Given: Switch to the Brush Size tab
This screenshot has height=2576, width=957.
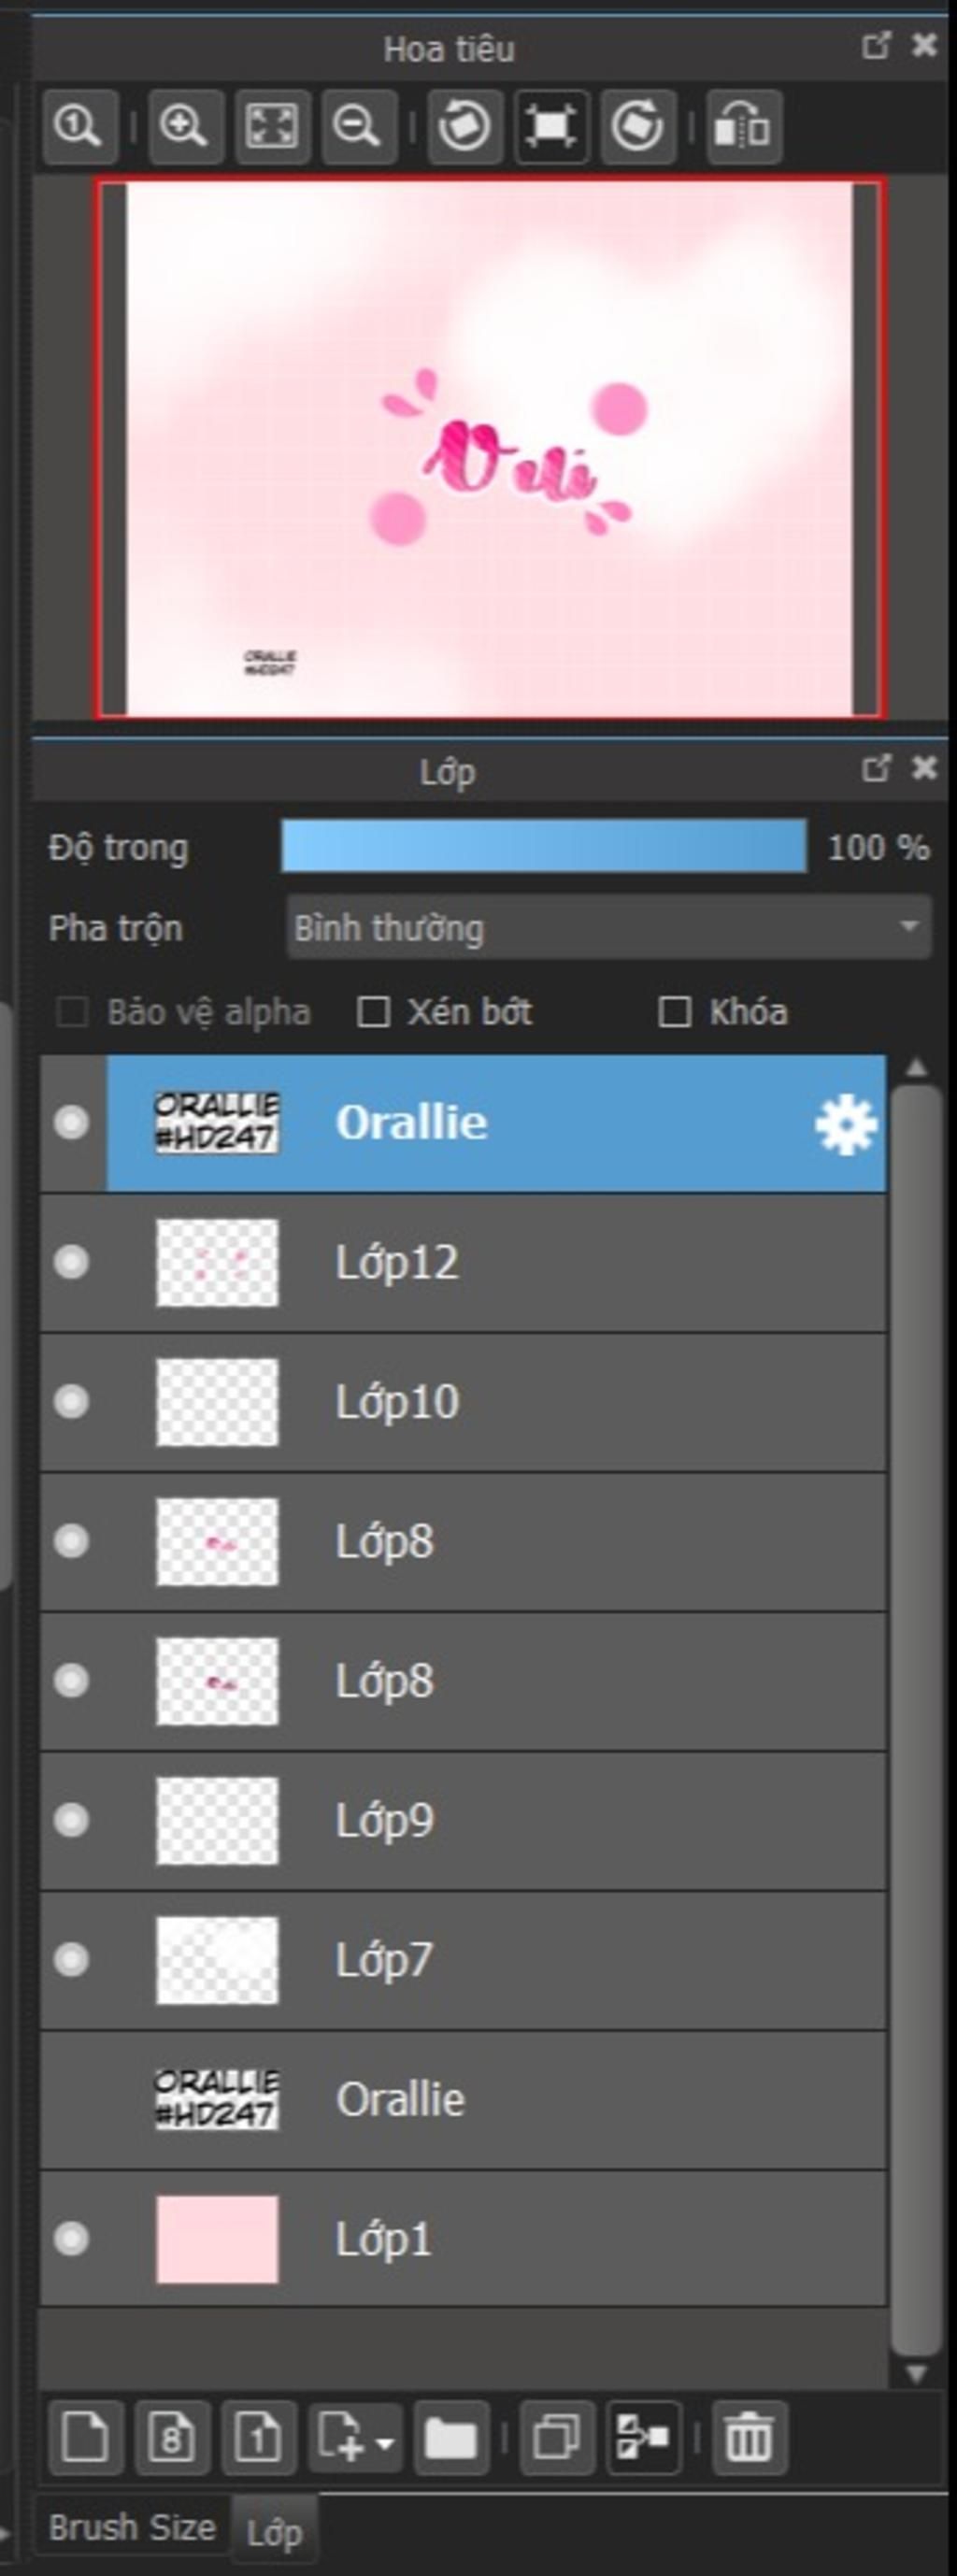Looking at the screenshot, I should (132, 2527).
